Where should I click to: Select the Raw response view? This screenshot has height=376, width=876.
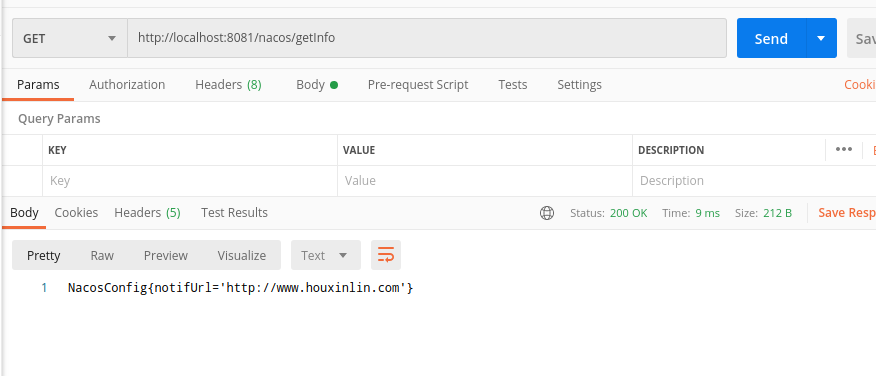pos(102,255)
